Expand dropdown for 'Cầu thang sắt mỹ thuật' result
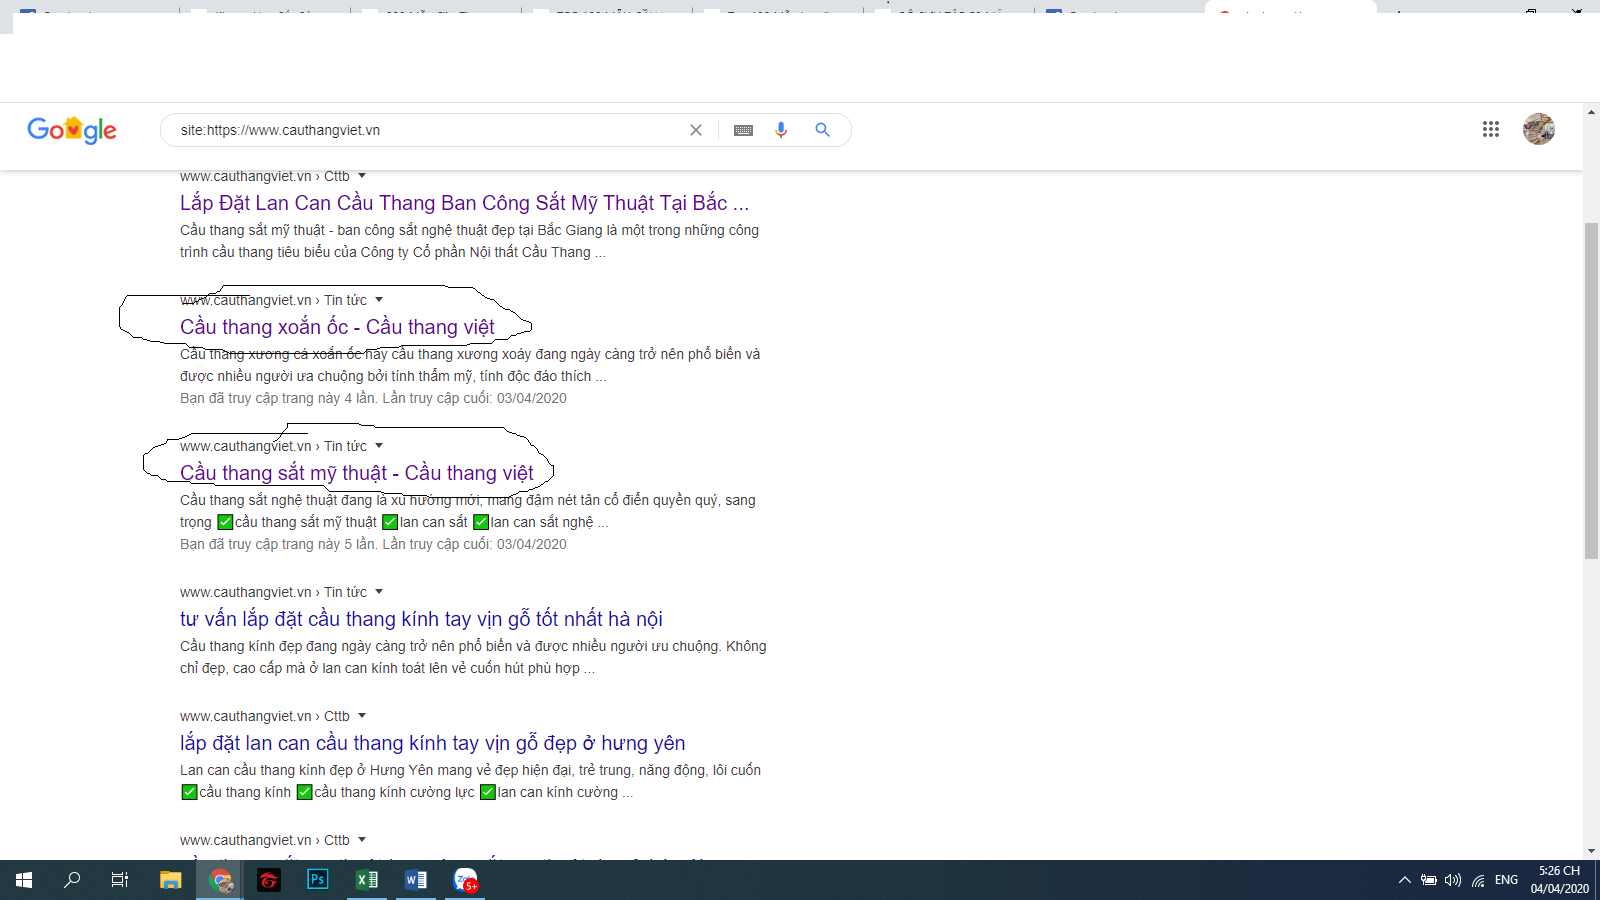 379,446
